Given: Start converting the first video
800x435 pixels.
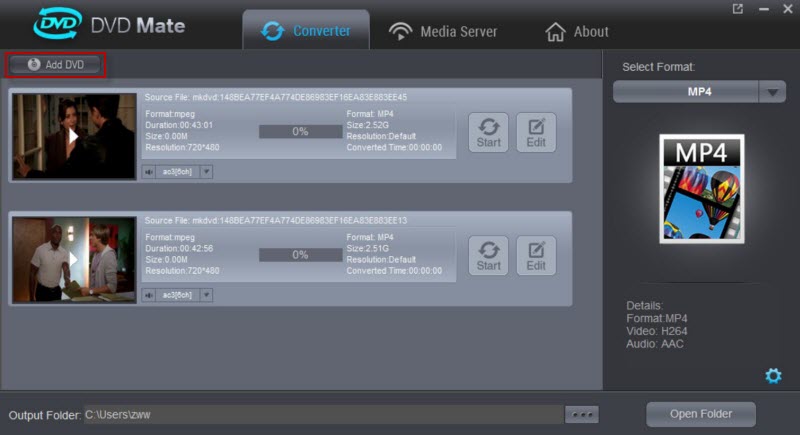Looking at the screenshot, I should 488,132.
